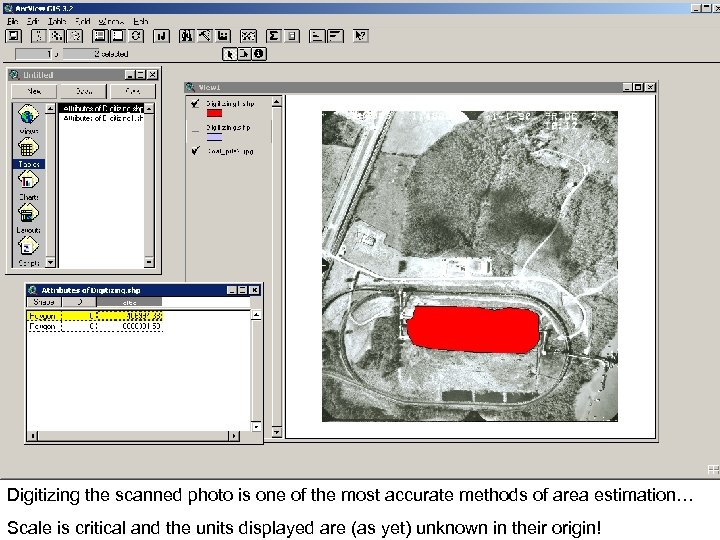This screenshot has height=540, width=720.
Task: Click the Paste toolbar icon
Action: pos(75,36)
